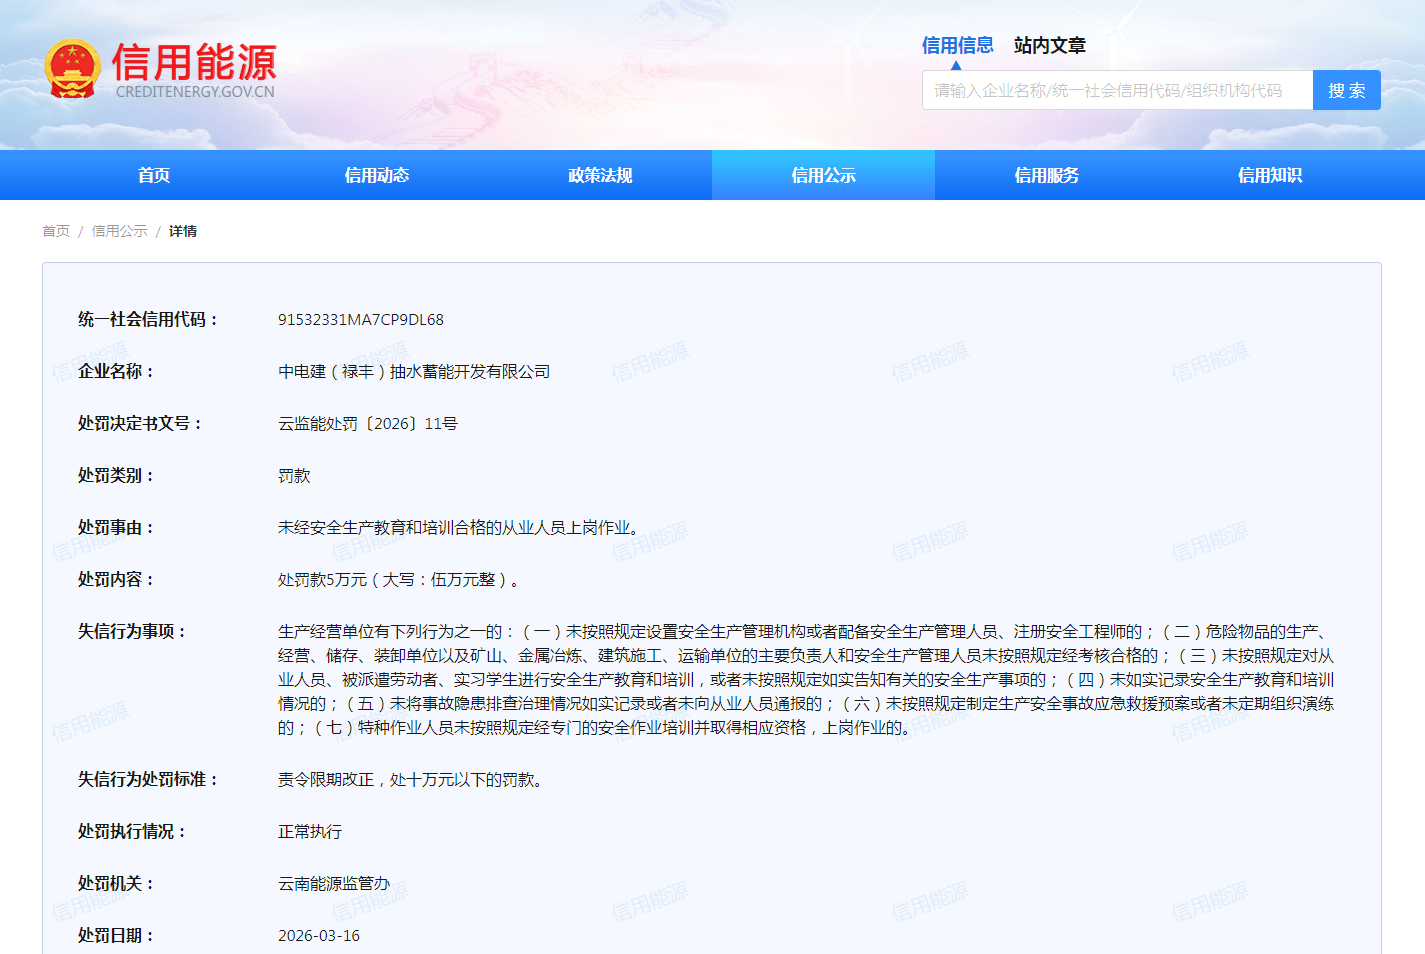
Task: Open the 信用服务 navigation item
Action: tap(1046, 175)
